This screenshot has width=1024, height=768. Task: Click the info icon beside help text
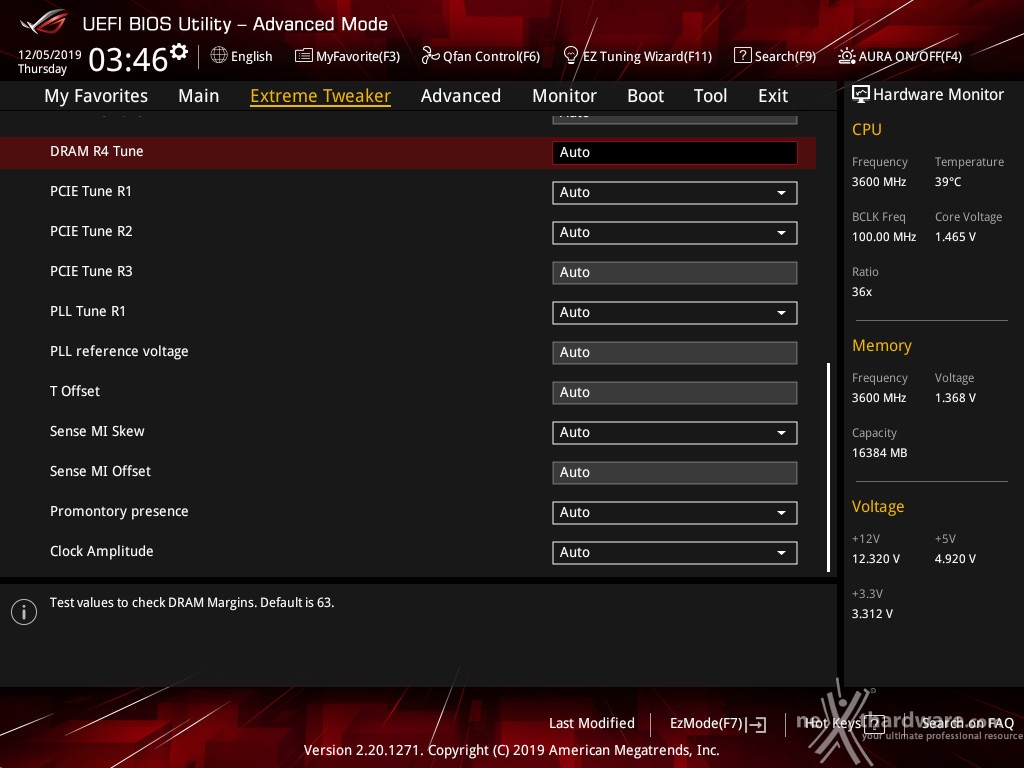pos(24,612)
